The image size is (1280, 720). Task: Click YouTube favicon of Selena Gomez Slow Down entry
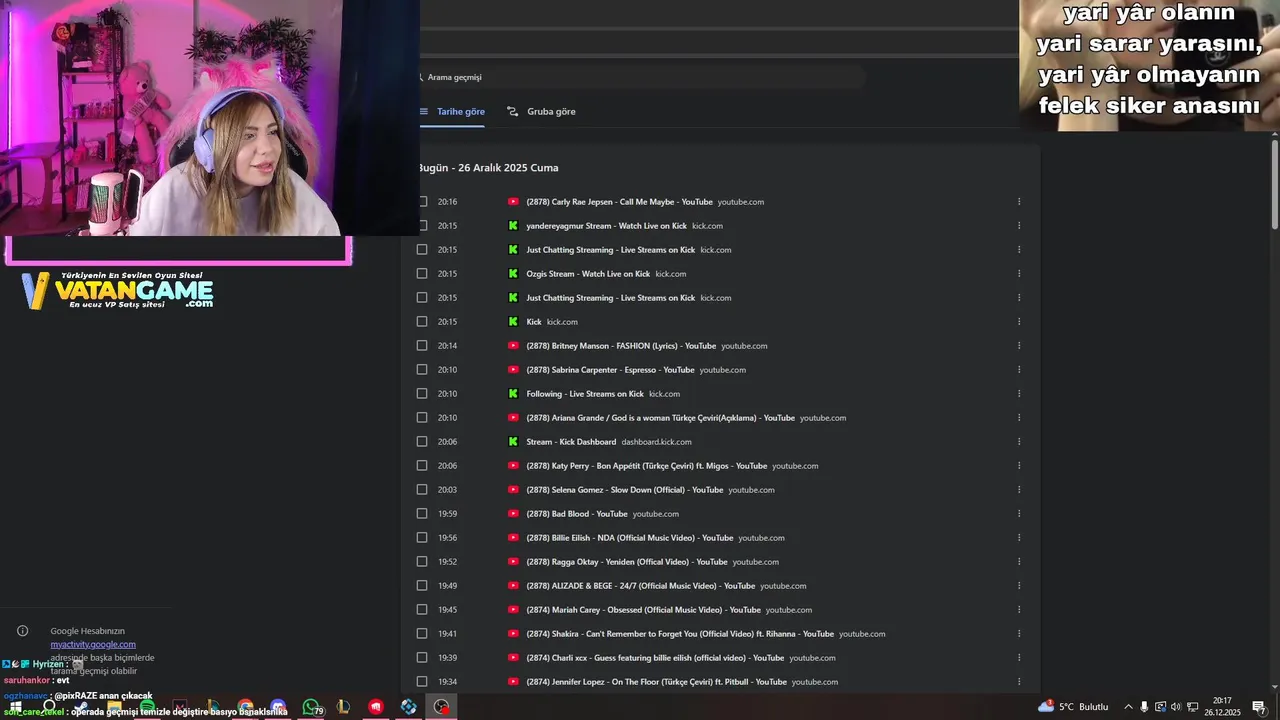tap(513, 490)
